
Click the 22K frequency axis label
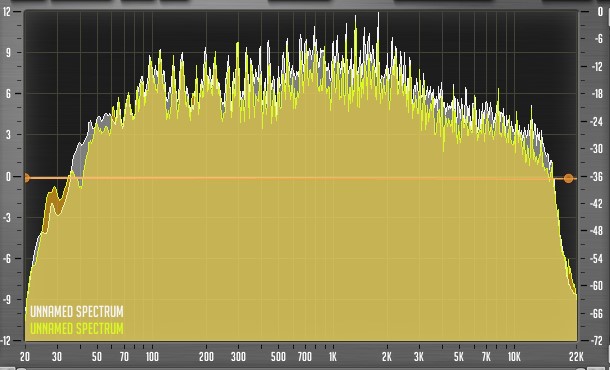576,357
